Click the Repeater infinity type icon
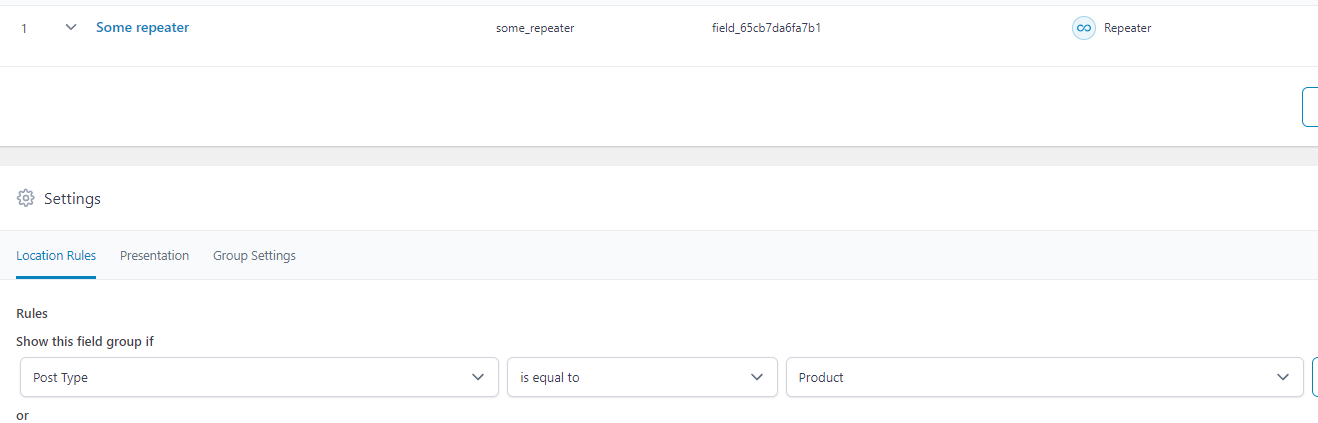The height and width of the screenshot is (423, 1318). [x=1083, y=28]
